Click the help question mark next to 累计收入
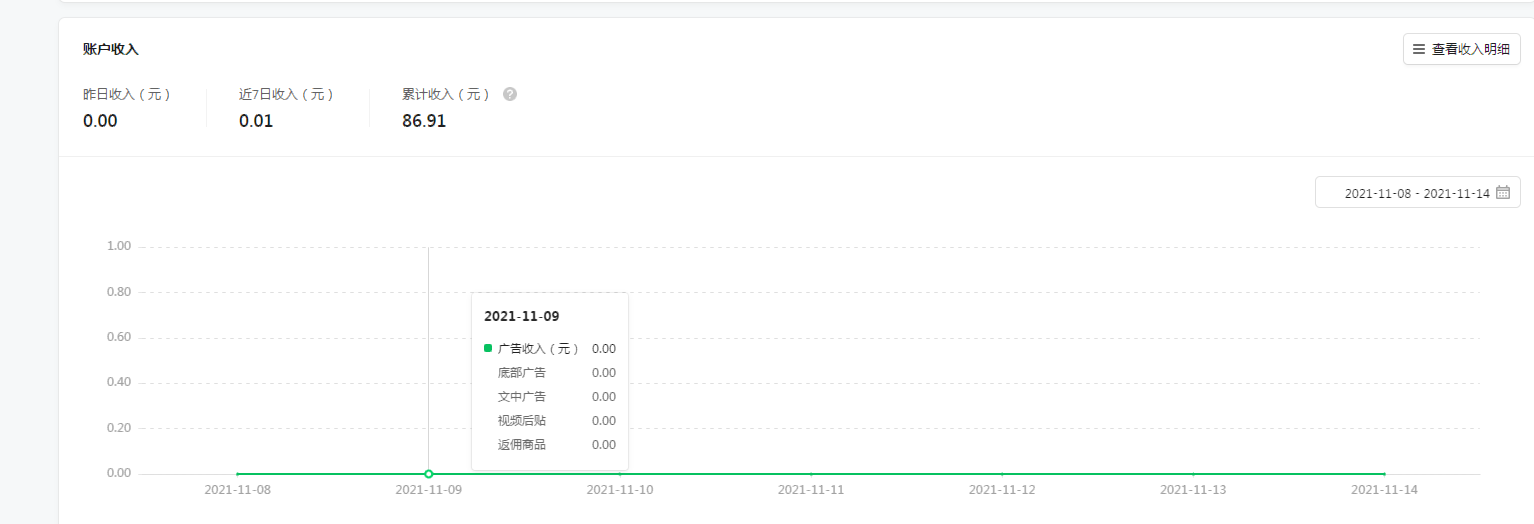 [510, 94]
